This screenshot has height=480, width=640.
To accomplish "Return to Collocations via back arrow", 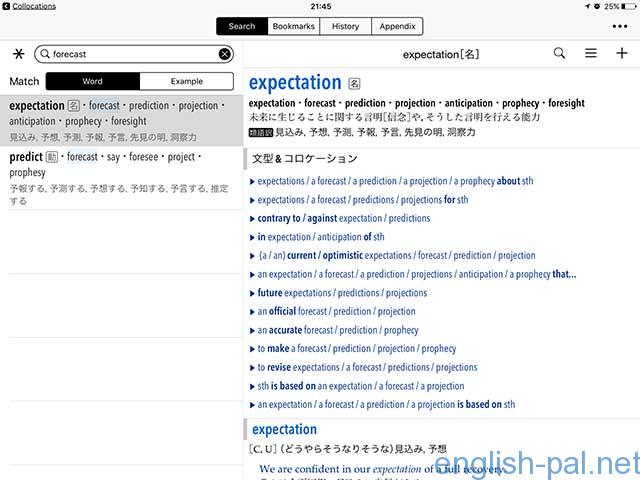I will [x=7, y=7].
